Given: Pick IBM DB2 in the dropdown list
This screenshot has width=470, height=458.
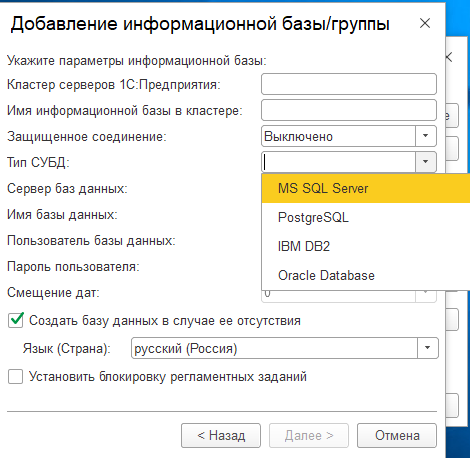Looking at the screenshot, I should (366, 247).
